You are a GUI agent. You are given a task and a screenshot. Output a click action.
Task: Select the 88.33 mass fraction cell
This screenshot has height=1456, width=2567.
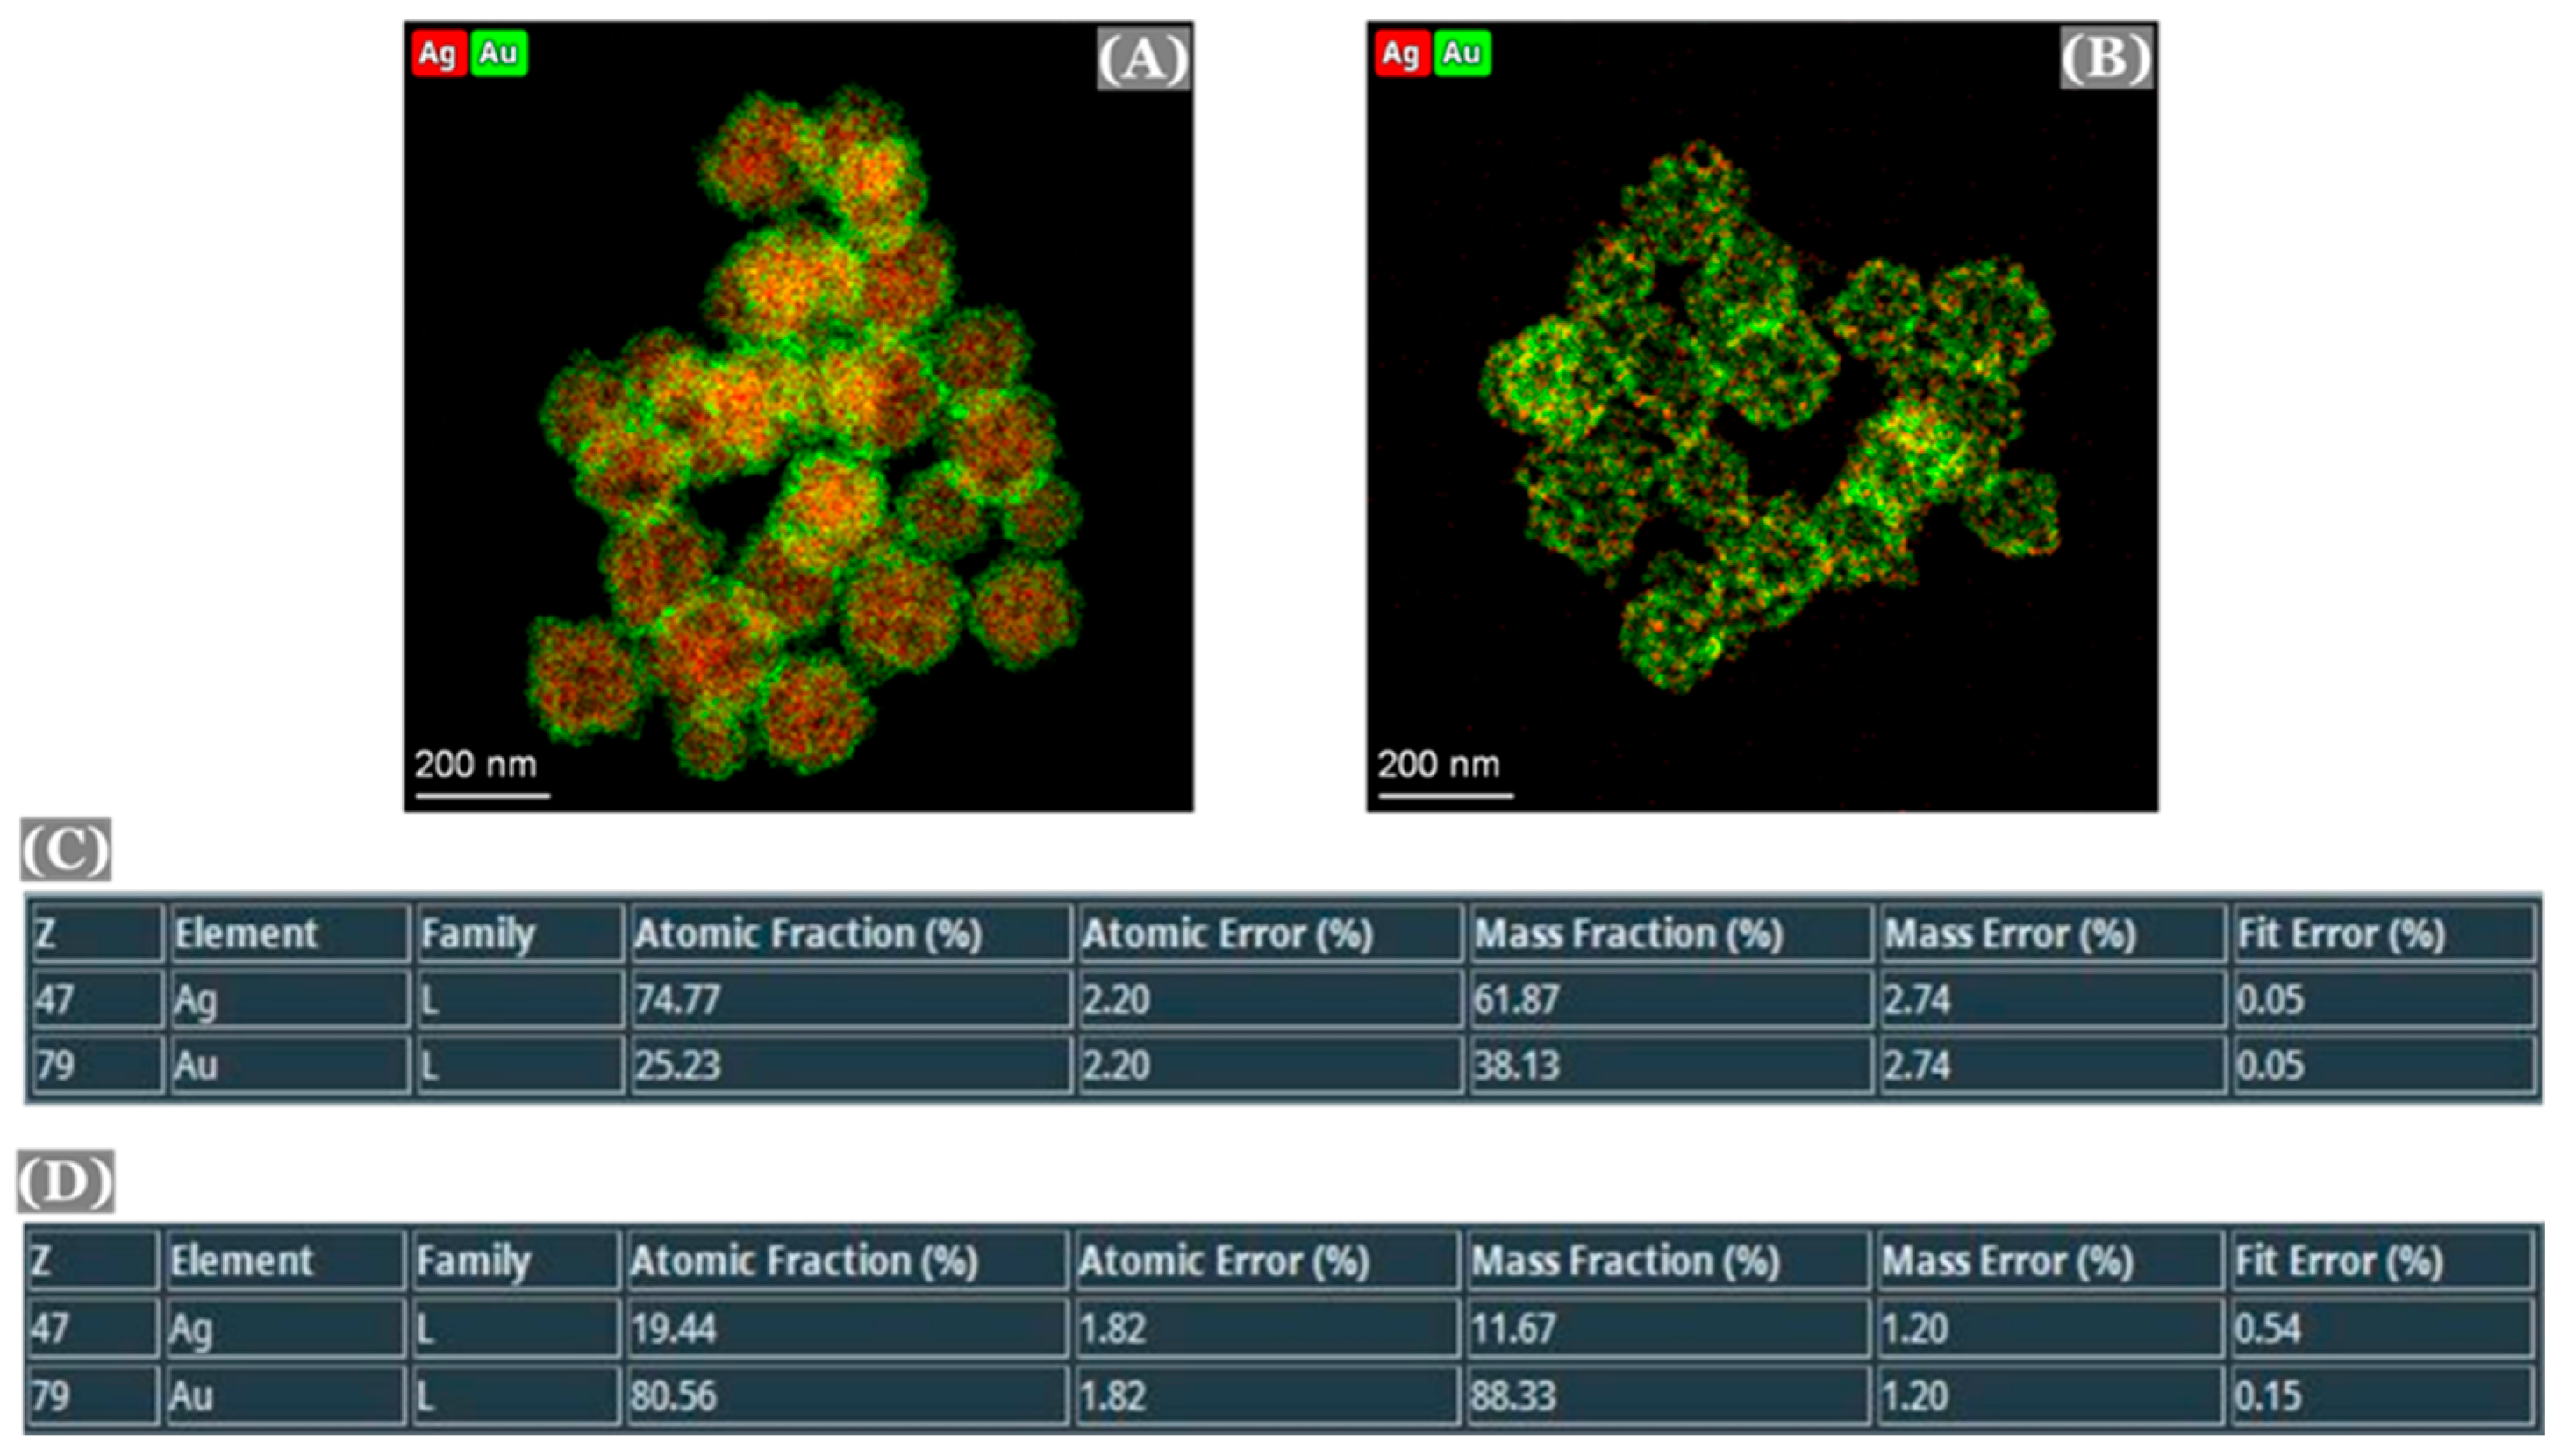click(1512, 1395)
